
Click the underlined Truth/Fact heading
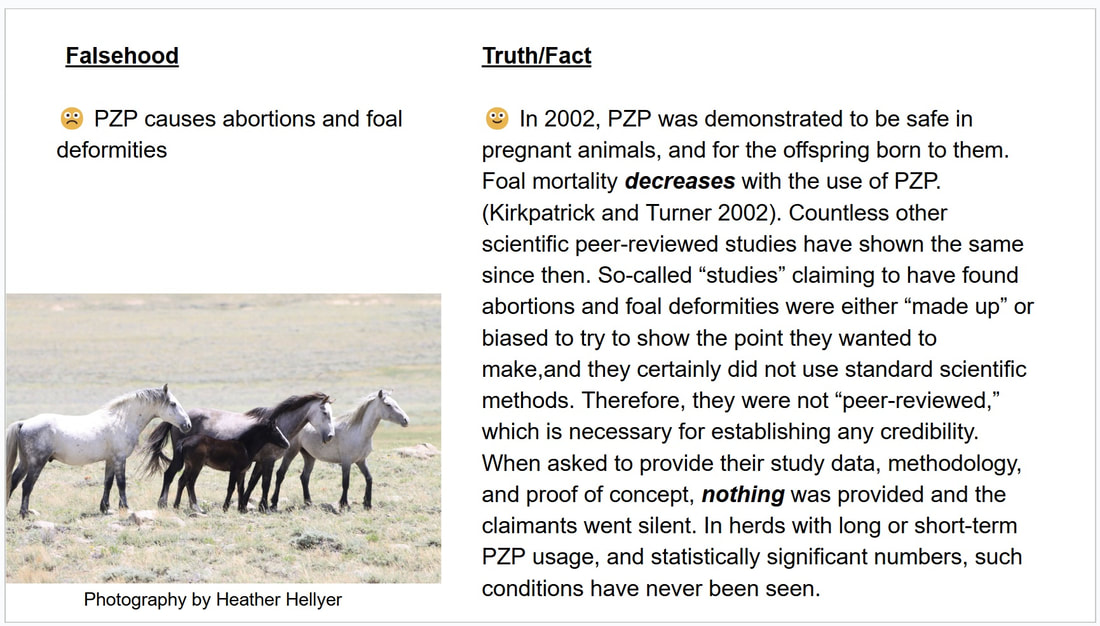[x=537, y=55]
